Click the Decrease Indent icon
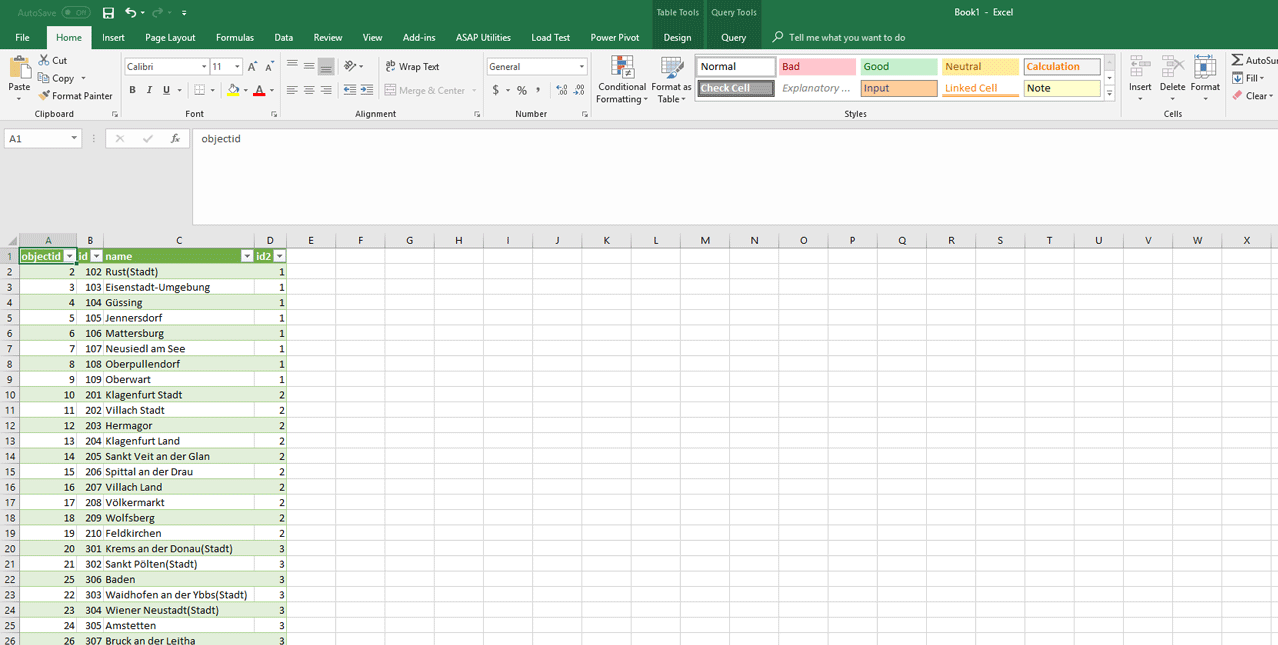The width and height of the screenshot is (1278, 645). pos(349,90)
